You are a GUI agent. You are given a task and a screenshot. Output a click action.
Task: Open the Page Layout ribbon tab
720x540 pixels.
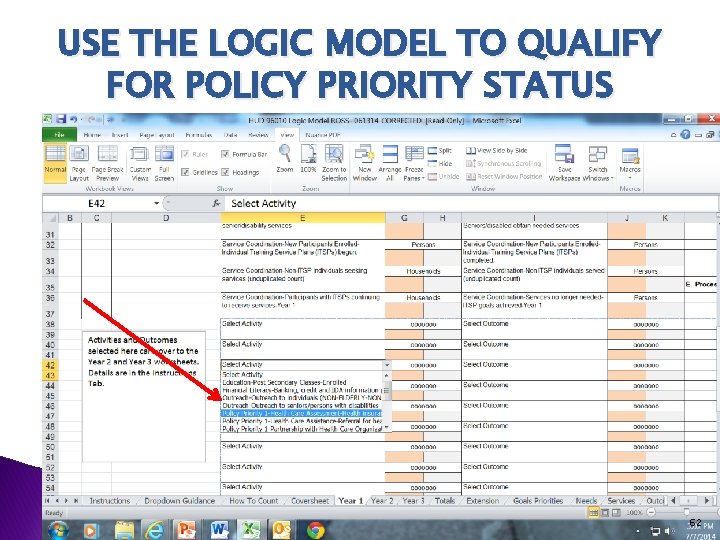pos(157,135)
